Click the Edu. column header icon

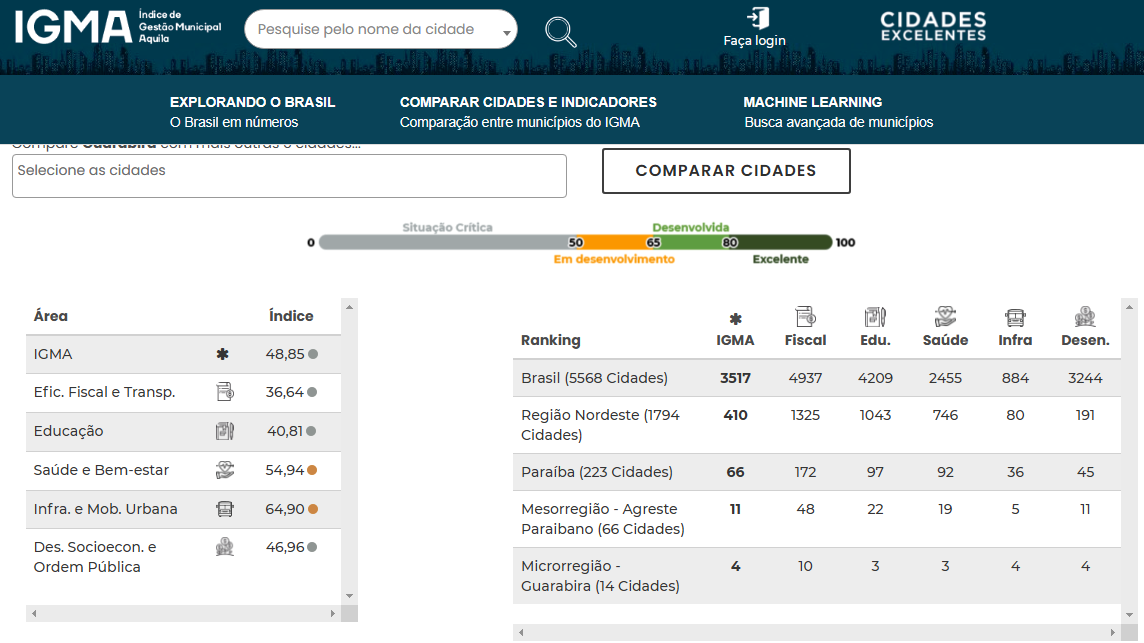[x=875, y=317]
